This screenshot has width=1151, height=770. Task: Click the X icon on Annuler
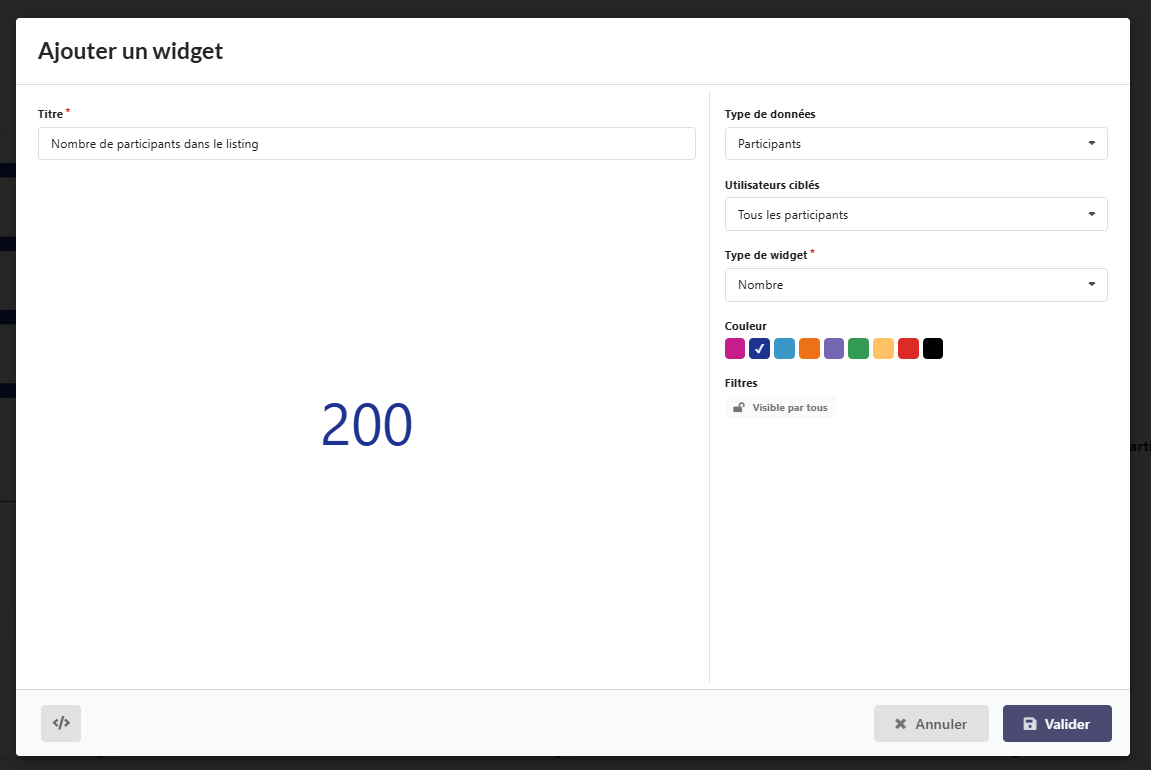coord(900,724)
